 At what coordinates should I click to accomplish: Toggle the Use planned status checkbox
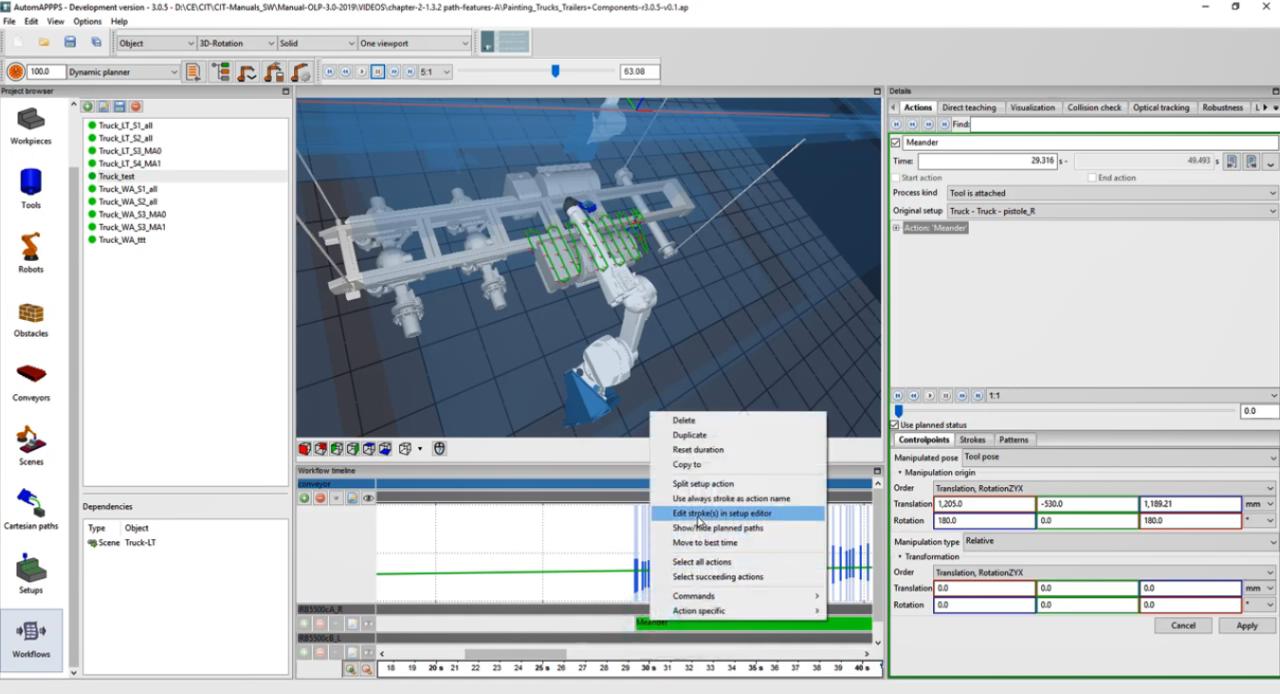tap(895, 425)
